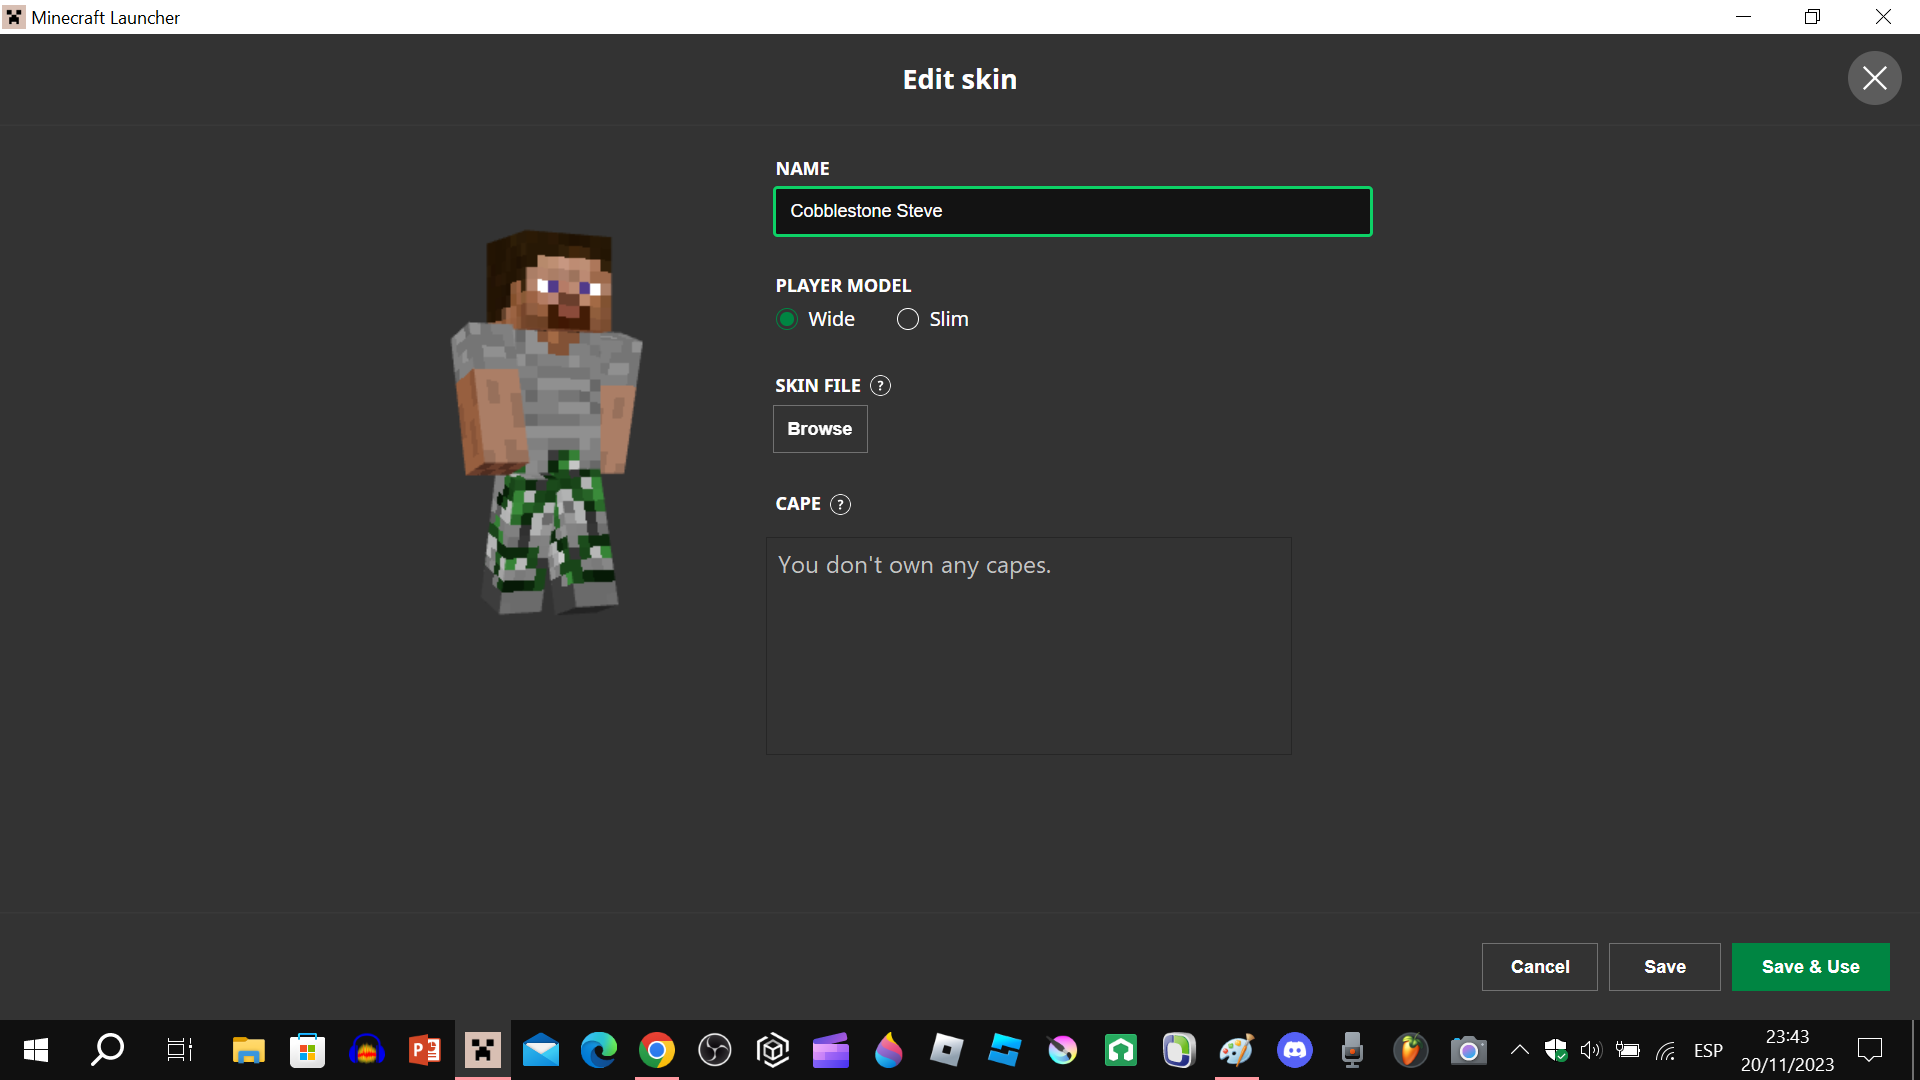Click the Skin File help question mark
The image size is (1920, 1080).
(880, 386)
